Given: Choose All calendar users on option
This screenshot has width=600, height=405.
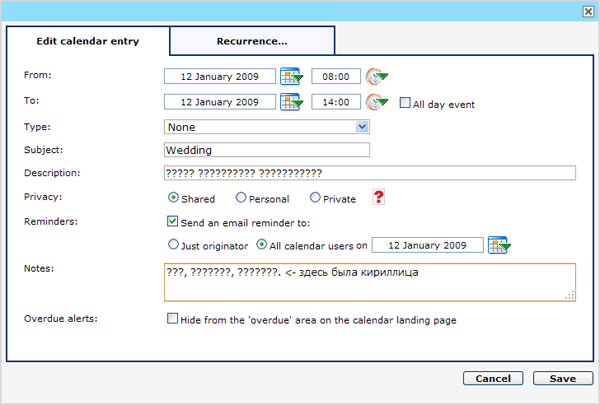Looking at the screenshot, I should click(x=261, y=244).
